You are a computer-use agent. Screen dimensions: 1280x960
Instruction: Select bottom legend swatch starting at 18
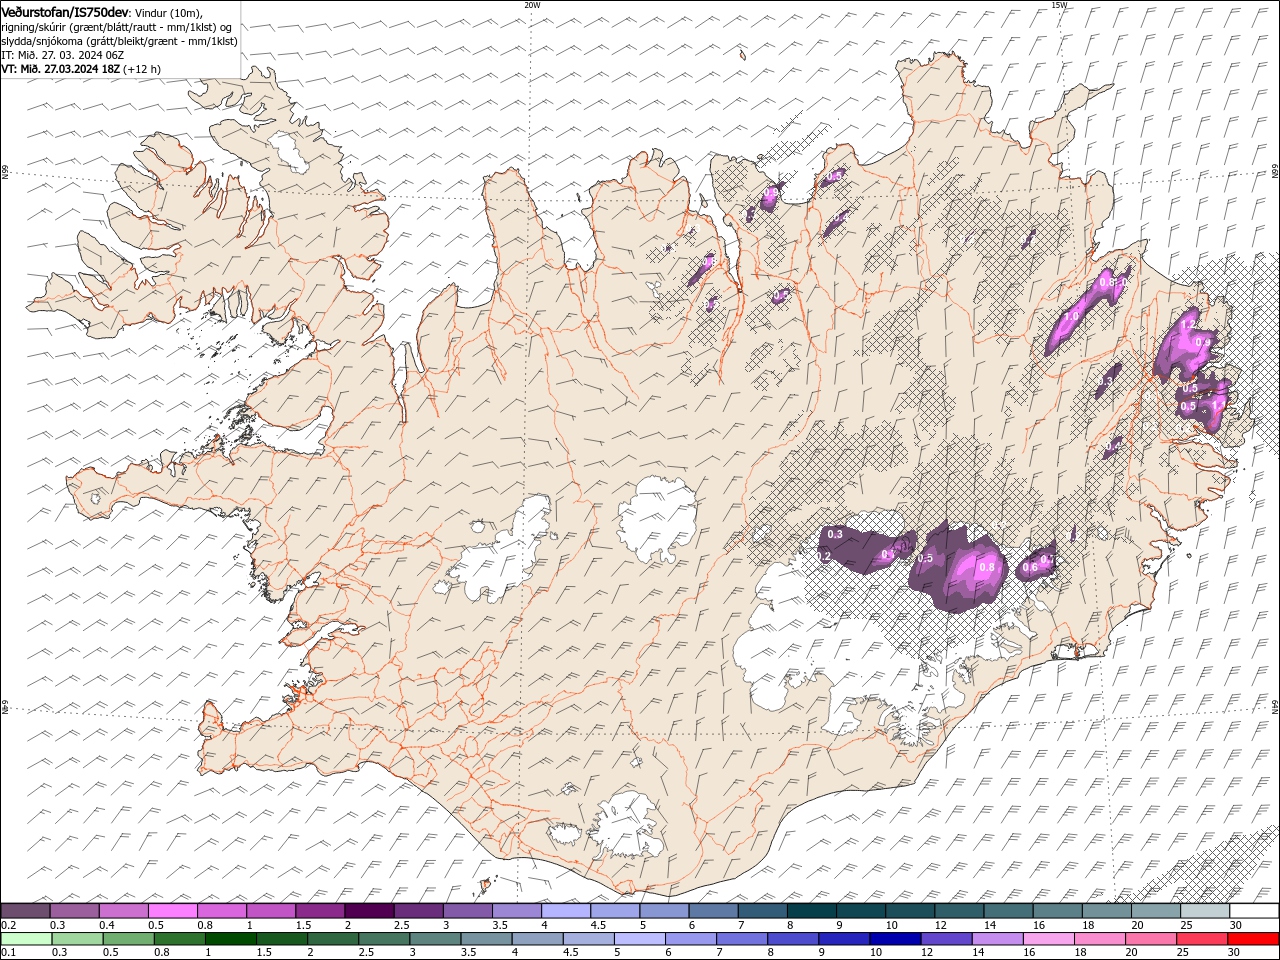[x=1101, y=938]
